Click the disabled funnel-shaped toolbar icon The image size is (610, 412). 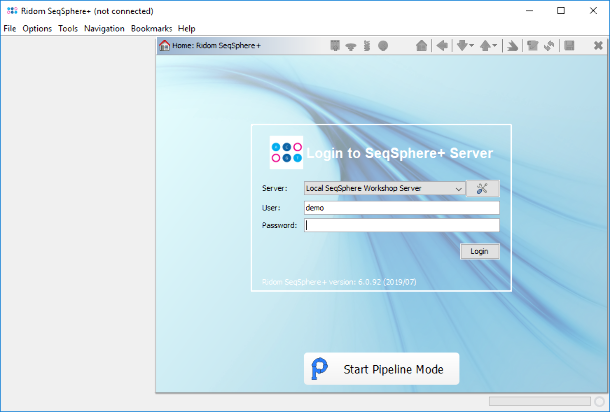click(x=351, y=46)
